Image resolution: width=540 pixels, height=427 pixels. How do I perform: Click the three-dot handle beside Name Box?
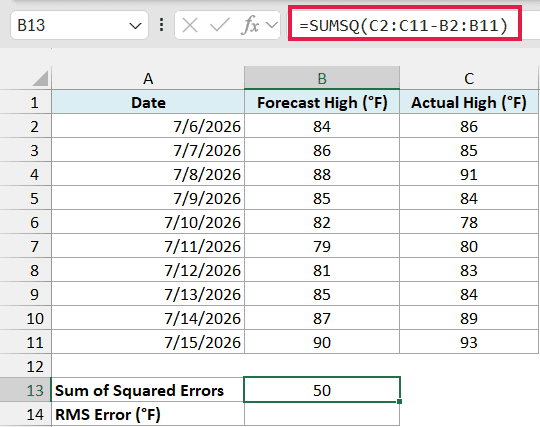coord(162,25)
